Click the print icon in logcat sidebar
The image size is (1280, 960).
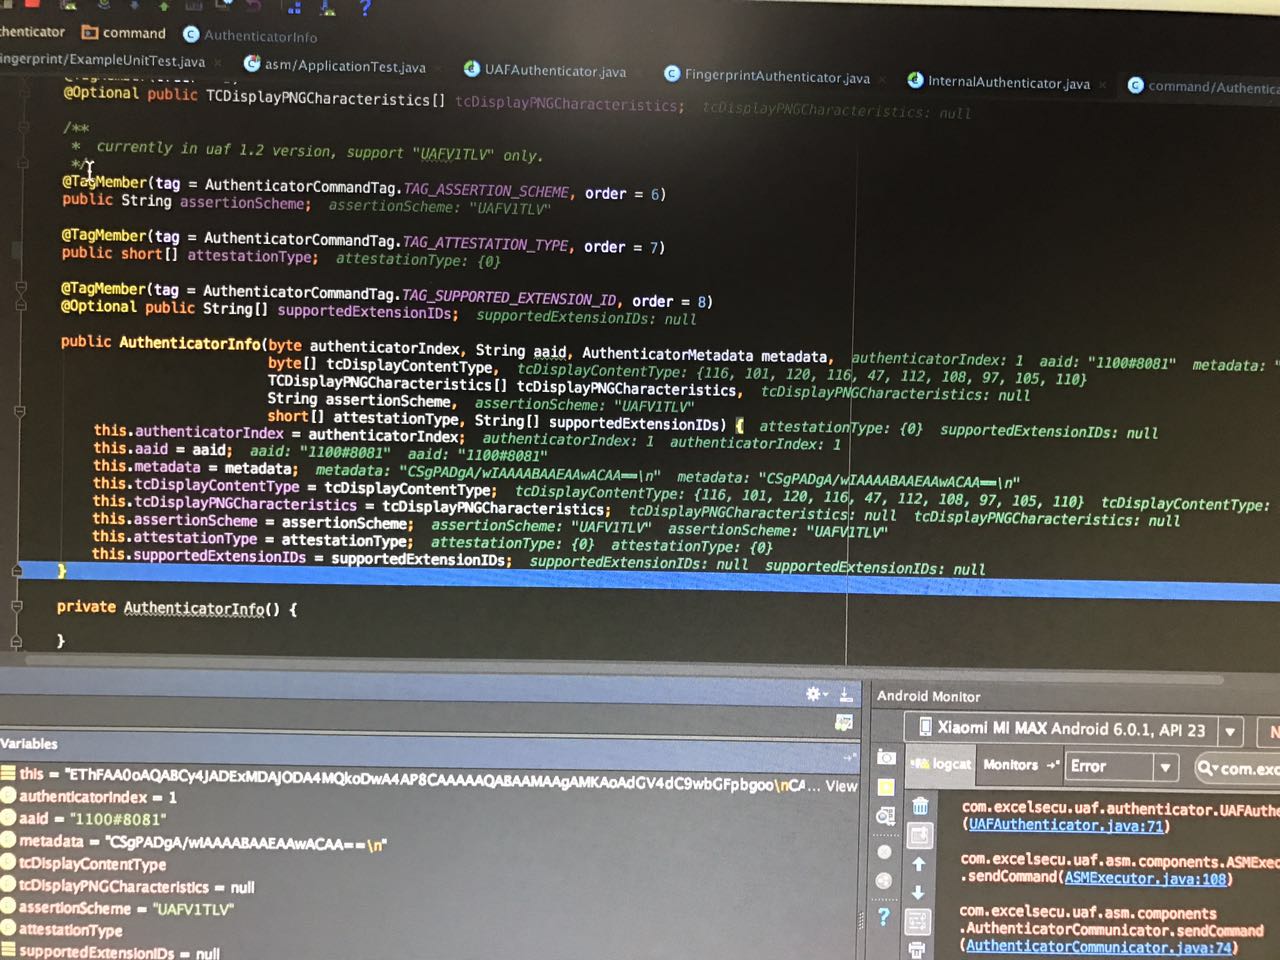coord(917,949)
